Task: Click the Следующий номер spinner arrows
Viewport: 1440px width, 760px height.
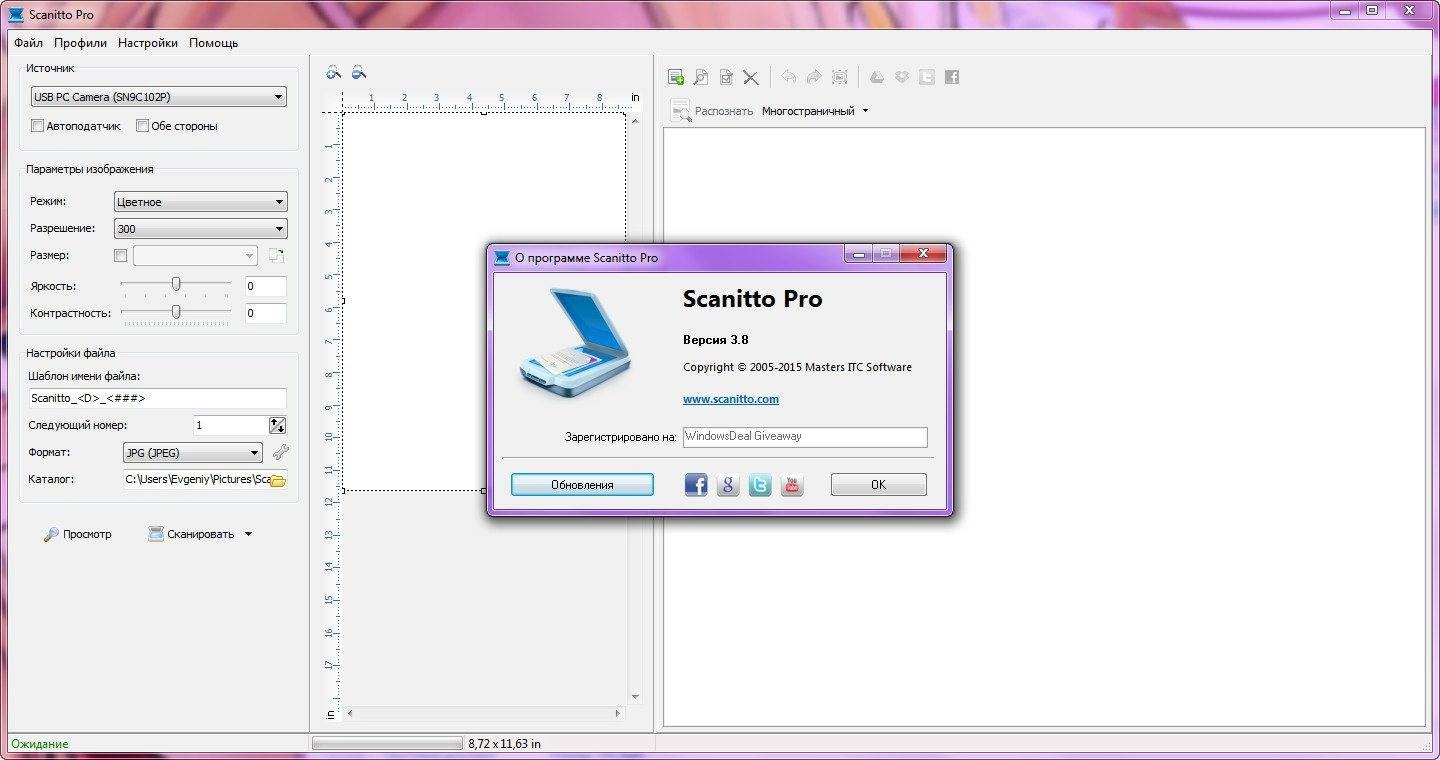Action: pos(278,425)
